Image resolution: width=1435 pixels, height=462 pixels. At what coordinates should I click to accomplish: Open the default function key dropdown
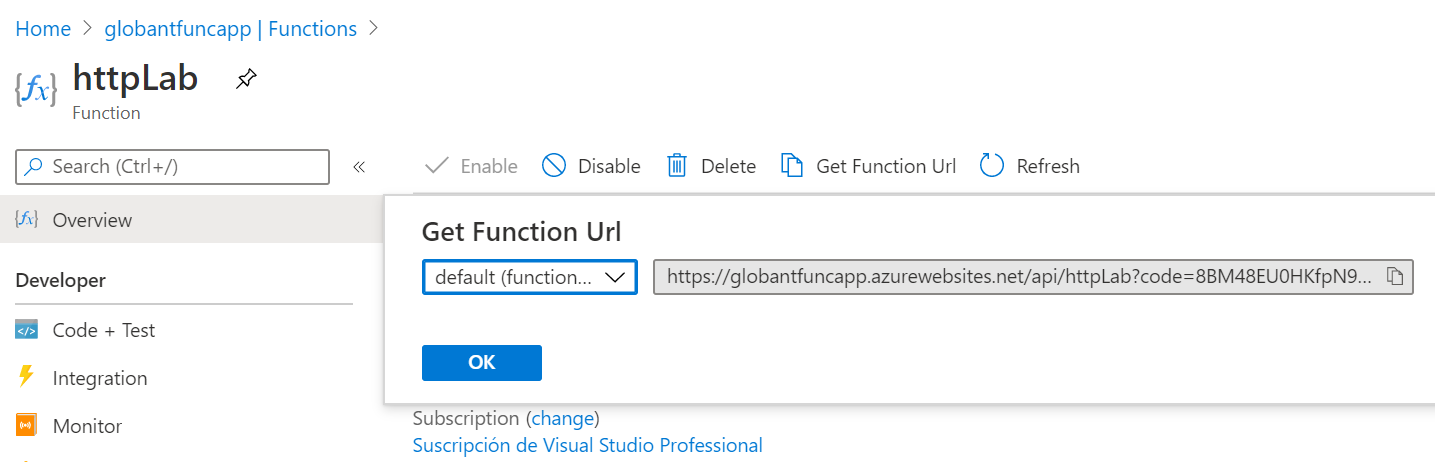pos(530,277)
